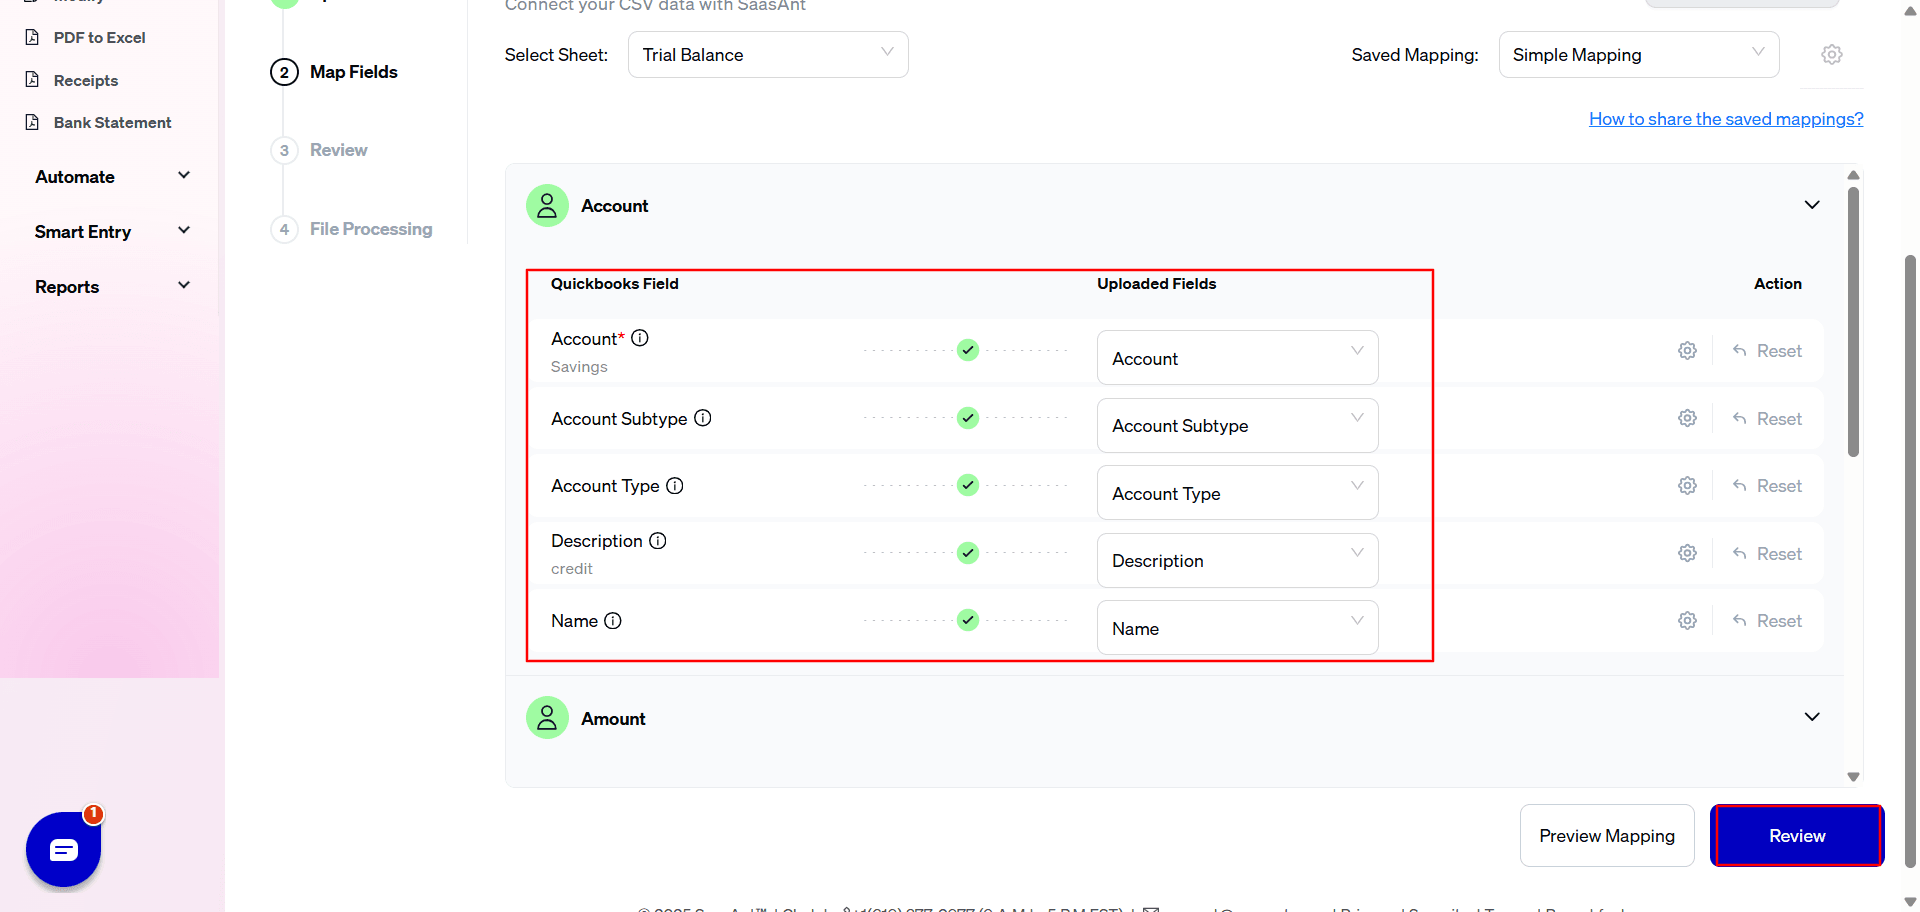
Task: Click the Receipts document icon
Action: [x=32, y=80]
